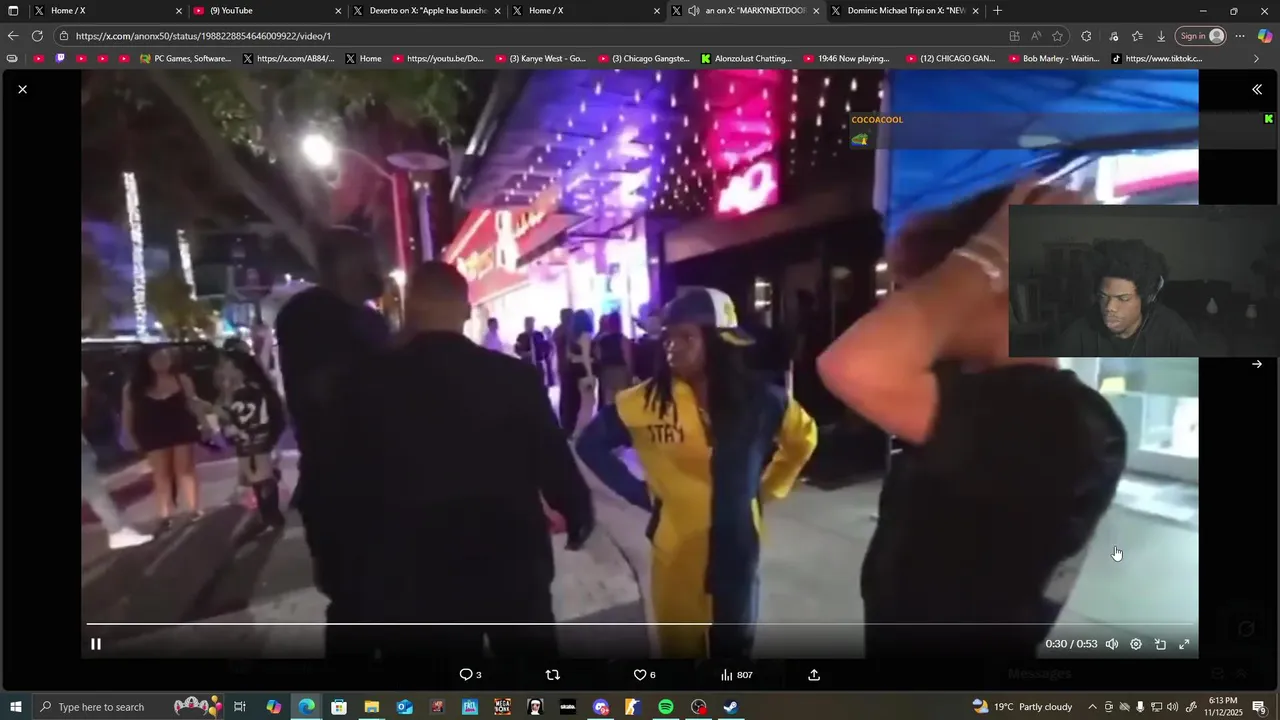Mute the video volume icon
1280x720 pixels.
(x=1112, y=644)
